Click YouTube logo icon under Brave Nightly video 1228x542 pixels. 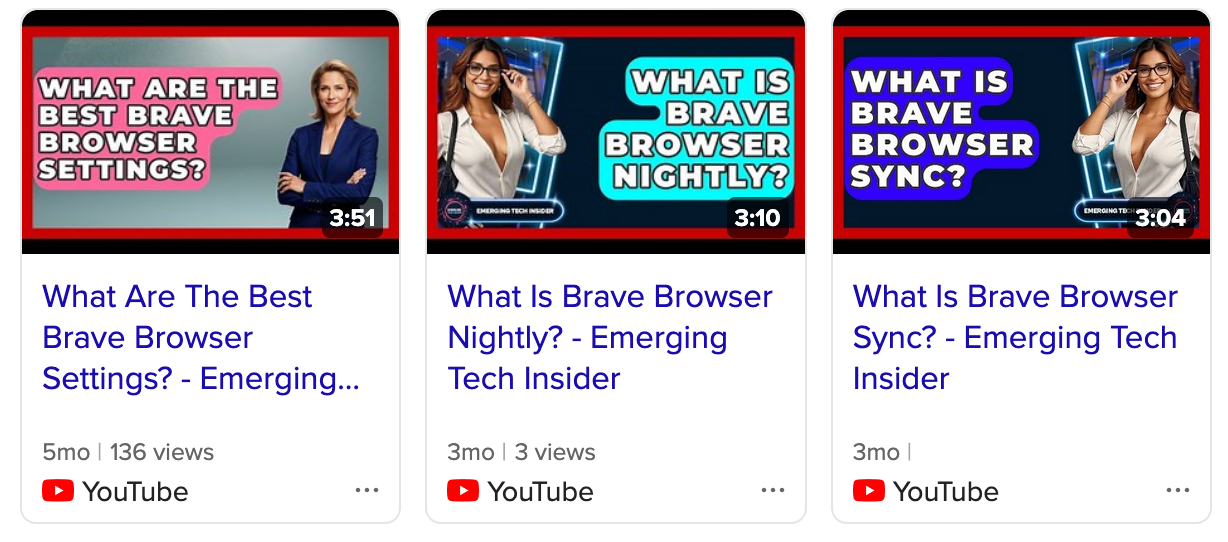[463, 491]
